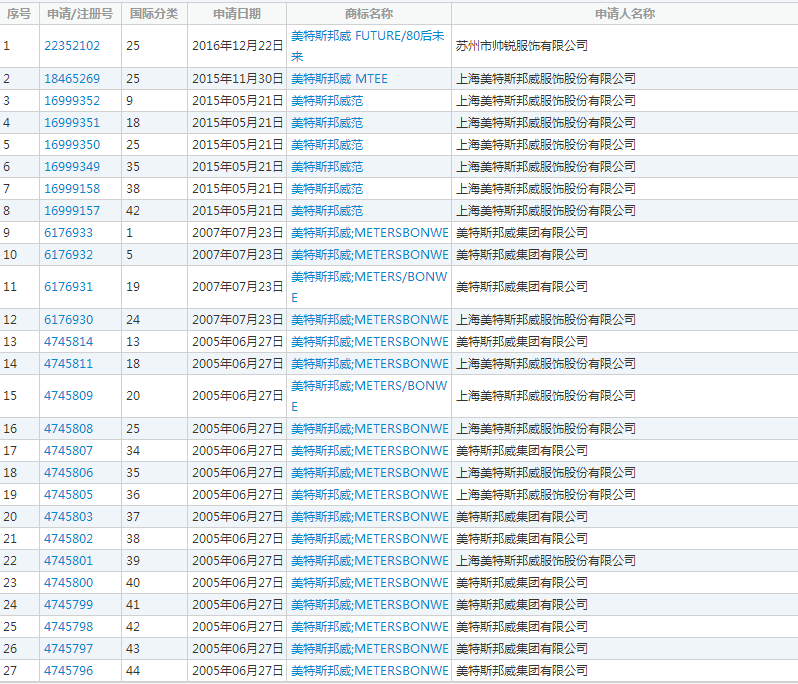Click registration number 6176933

coord(68,233)
